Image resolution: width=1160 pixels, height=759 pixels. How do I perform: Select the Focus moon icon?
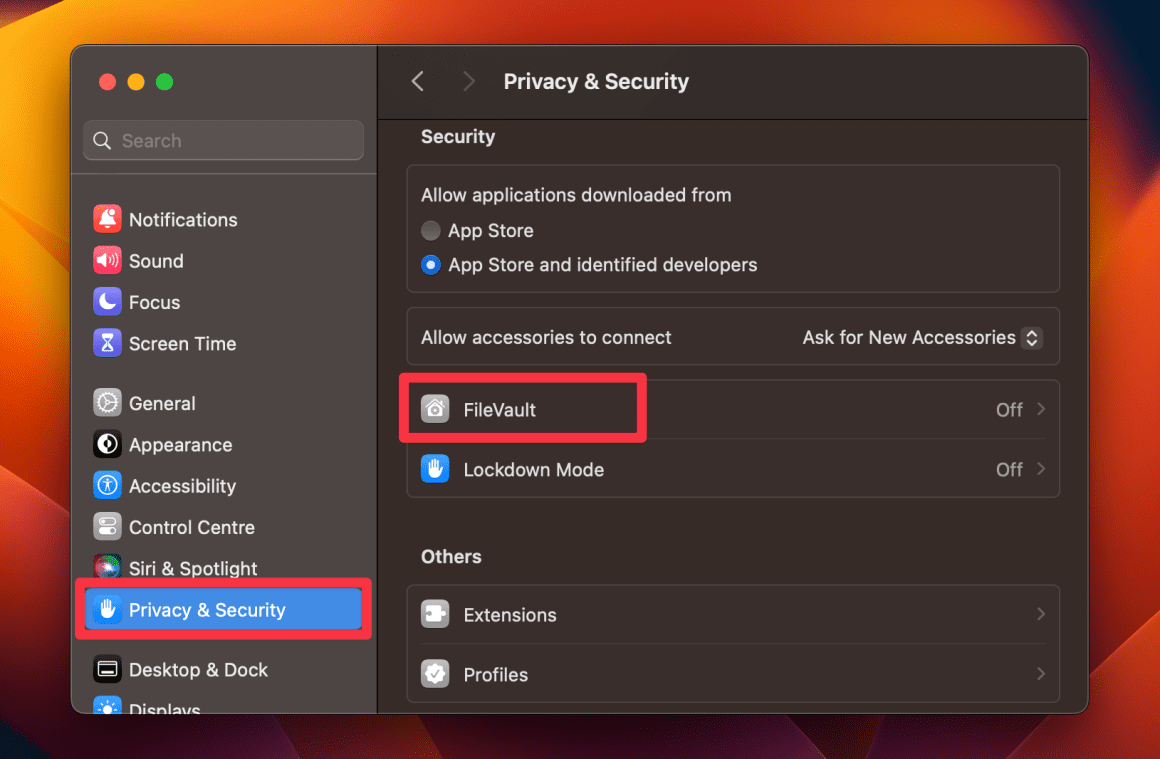(107, 301)
